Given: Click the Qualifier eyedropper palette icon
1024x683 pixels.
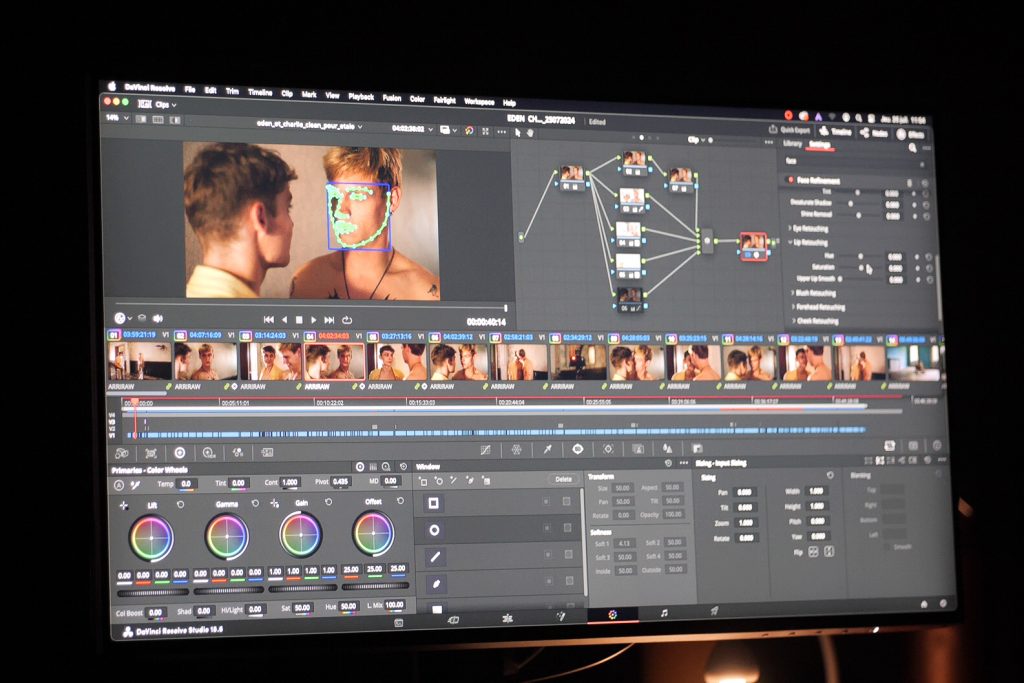Looking at the screenshot, I should (547, 449).
